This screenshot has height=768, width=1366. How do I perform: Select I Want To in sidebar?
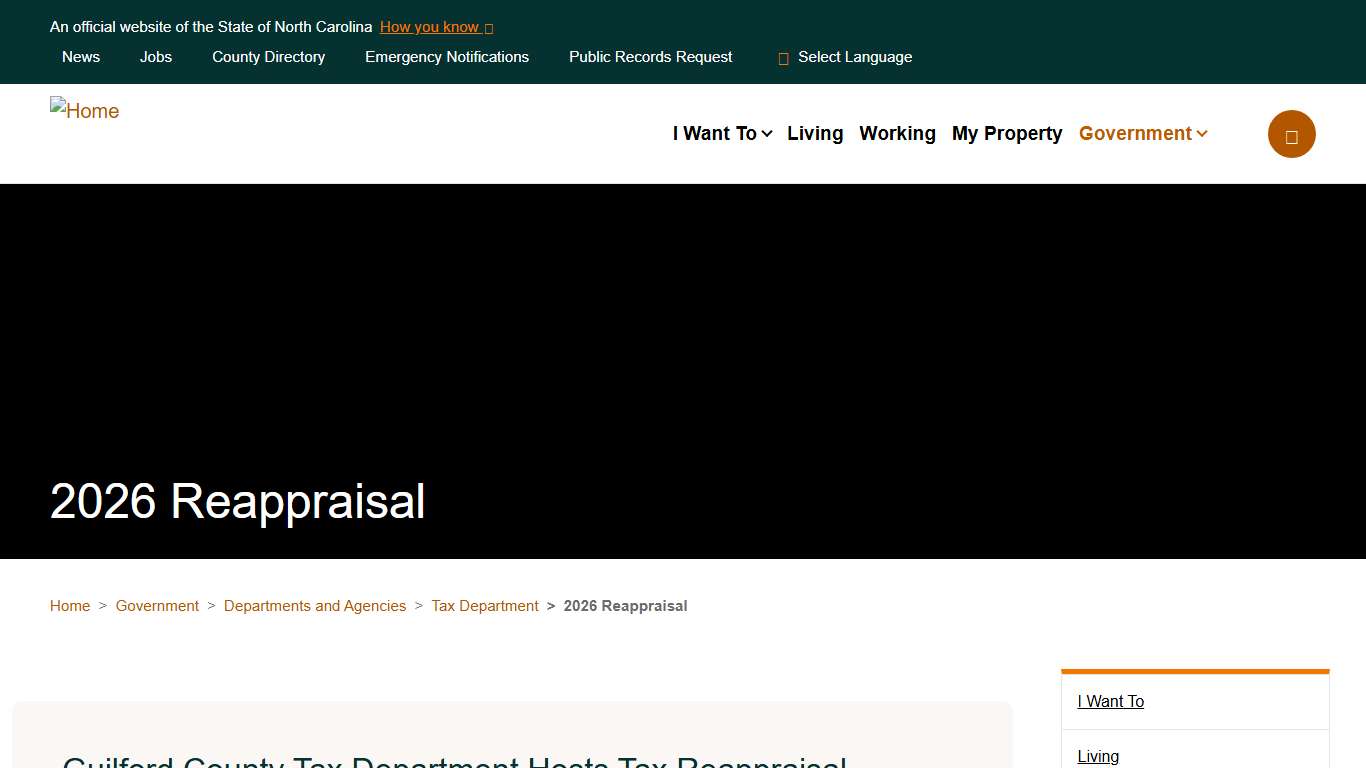1110,702
